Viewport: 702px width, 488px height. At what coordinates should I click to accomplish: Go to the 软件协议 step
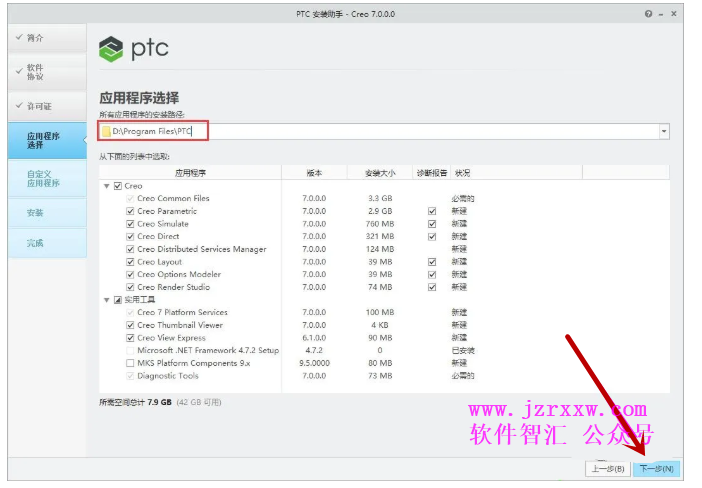(x=47, y=72)
